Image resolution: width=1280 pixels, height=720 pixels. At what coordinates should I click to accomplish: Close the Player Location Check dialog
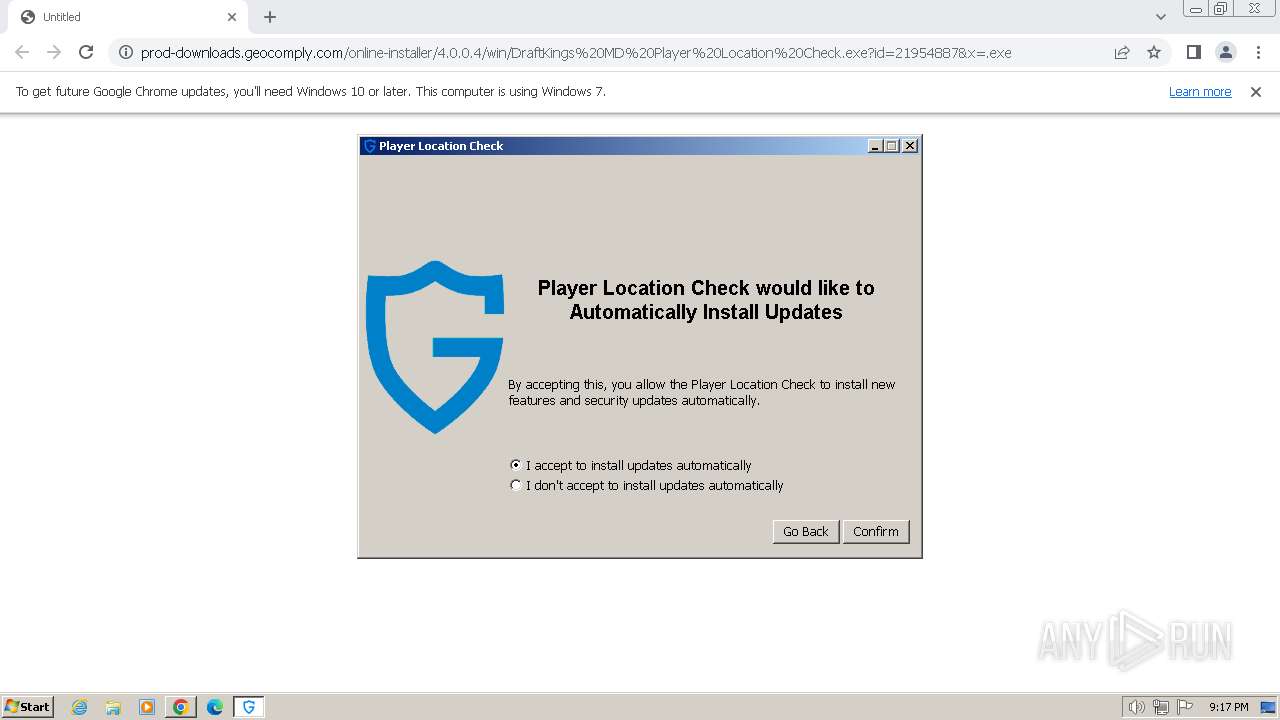(910, 146)
